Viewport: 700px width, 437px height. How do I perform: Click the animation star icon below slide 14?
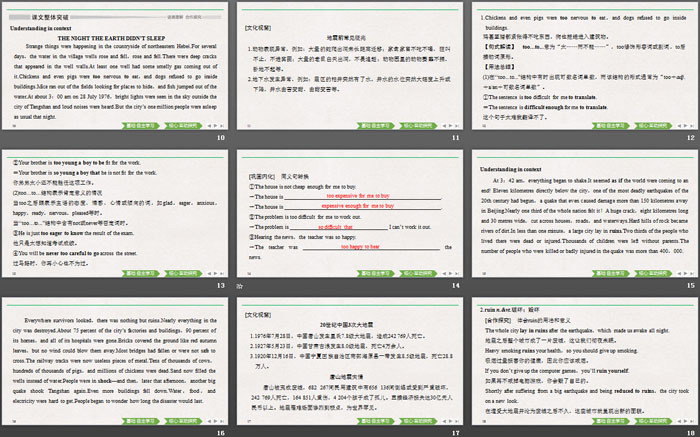(238, 287)
